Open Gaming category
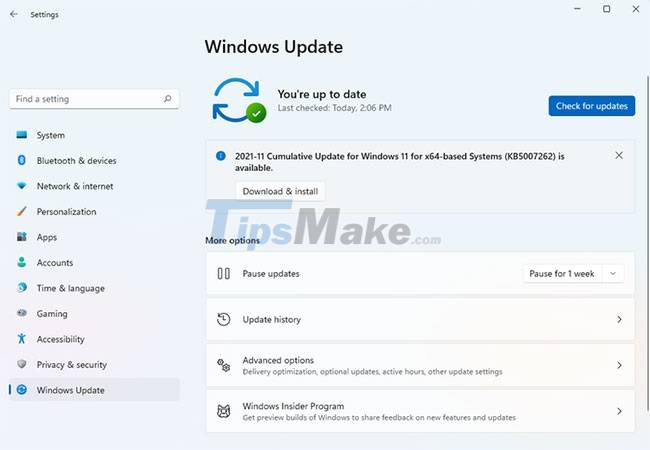 click(x=94, y=314)
